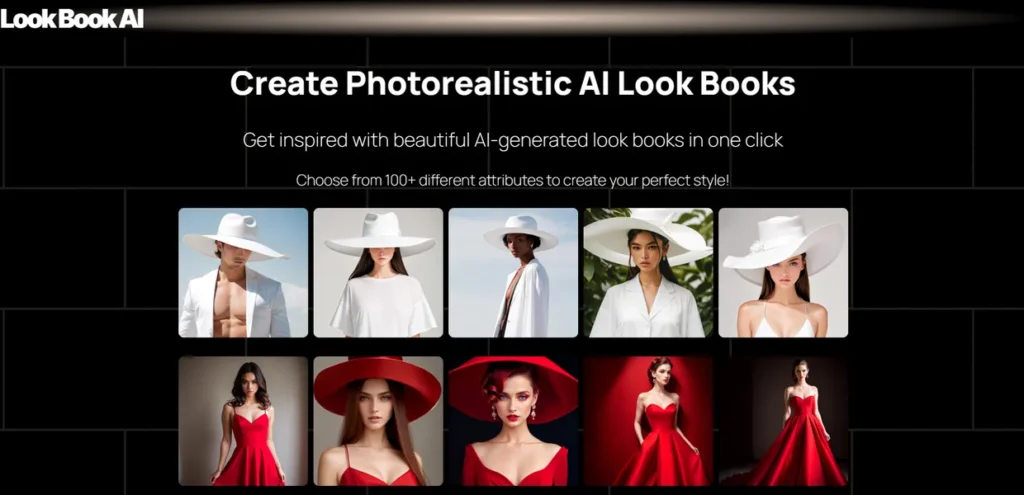
Task: Select the red-hat woman wearing red earrings
Action: 513,421
